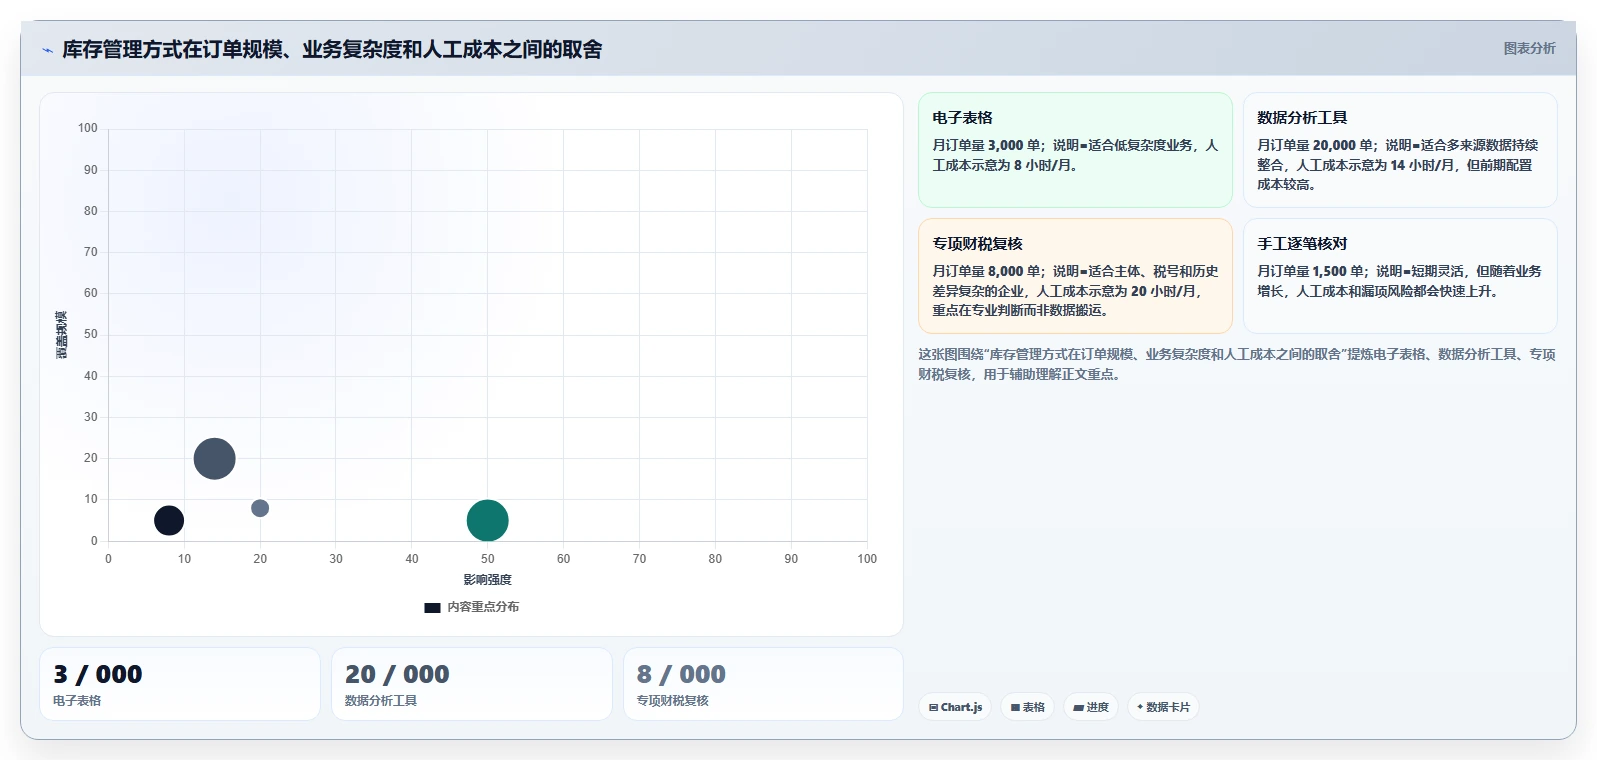Click the 20 / 000 stat card
Screen dimensions: 1597x760
point(472,684)
